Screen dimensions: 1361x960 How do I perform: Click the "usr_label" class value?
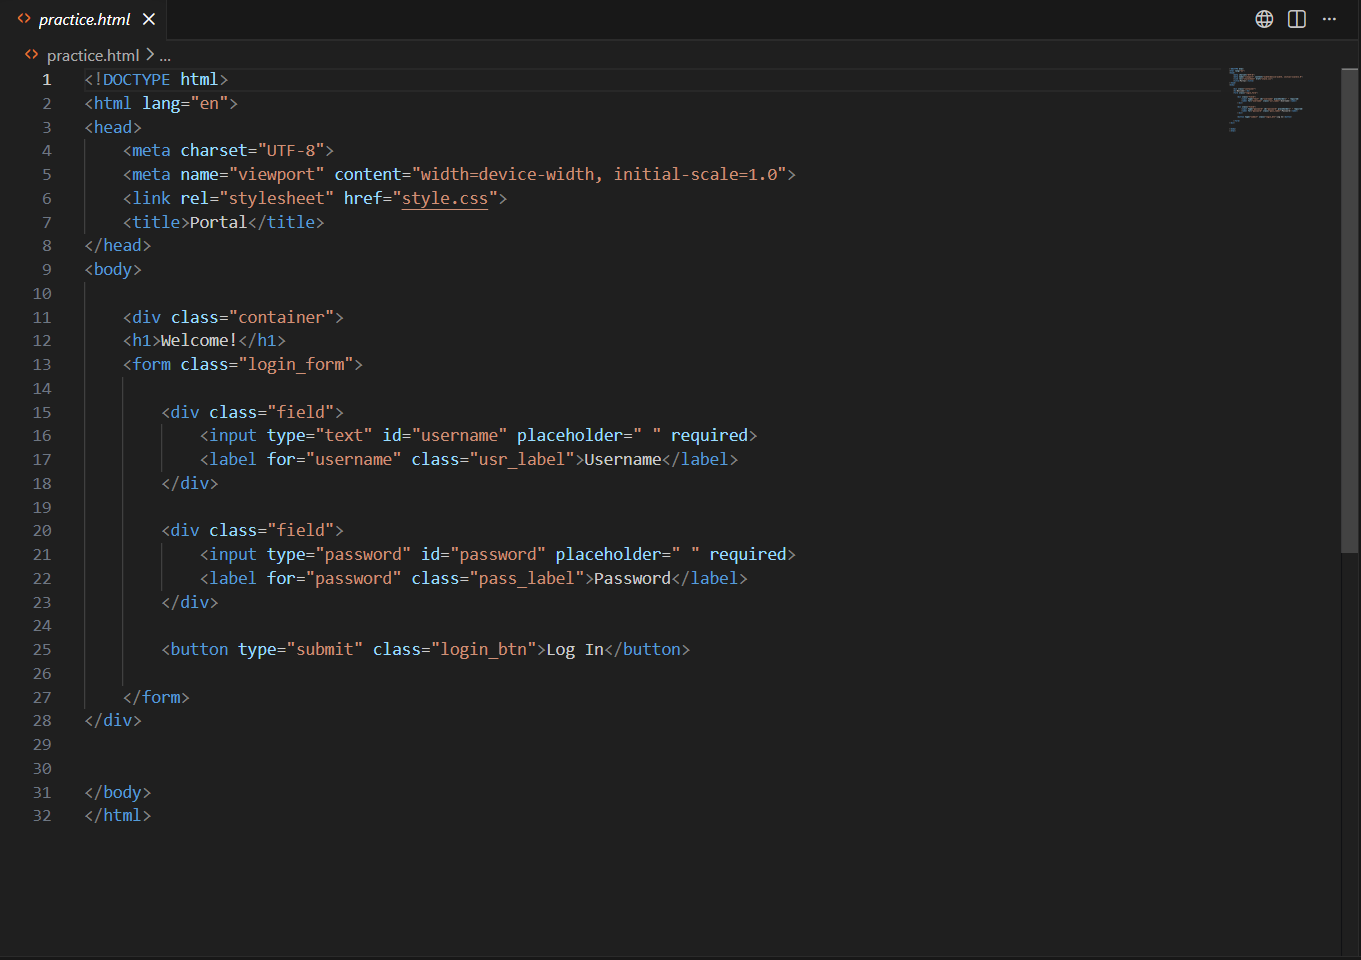pyautogui.click(x=522, y=459)
